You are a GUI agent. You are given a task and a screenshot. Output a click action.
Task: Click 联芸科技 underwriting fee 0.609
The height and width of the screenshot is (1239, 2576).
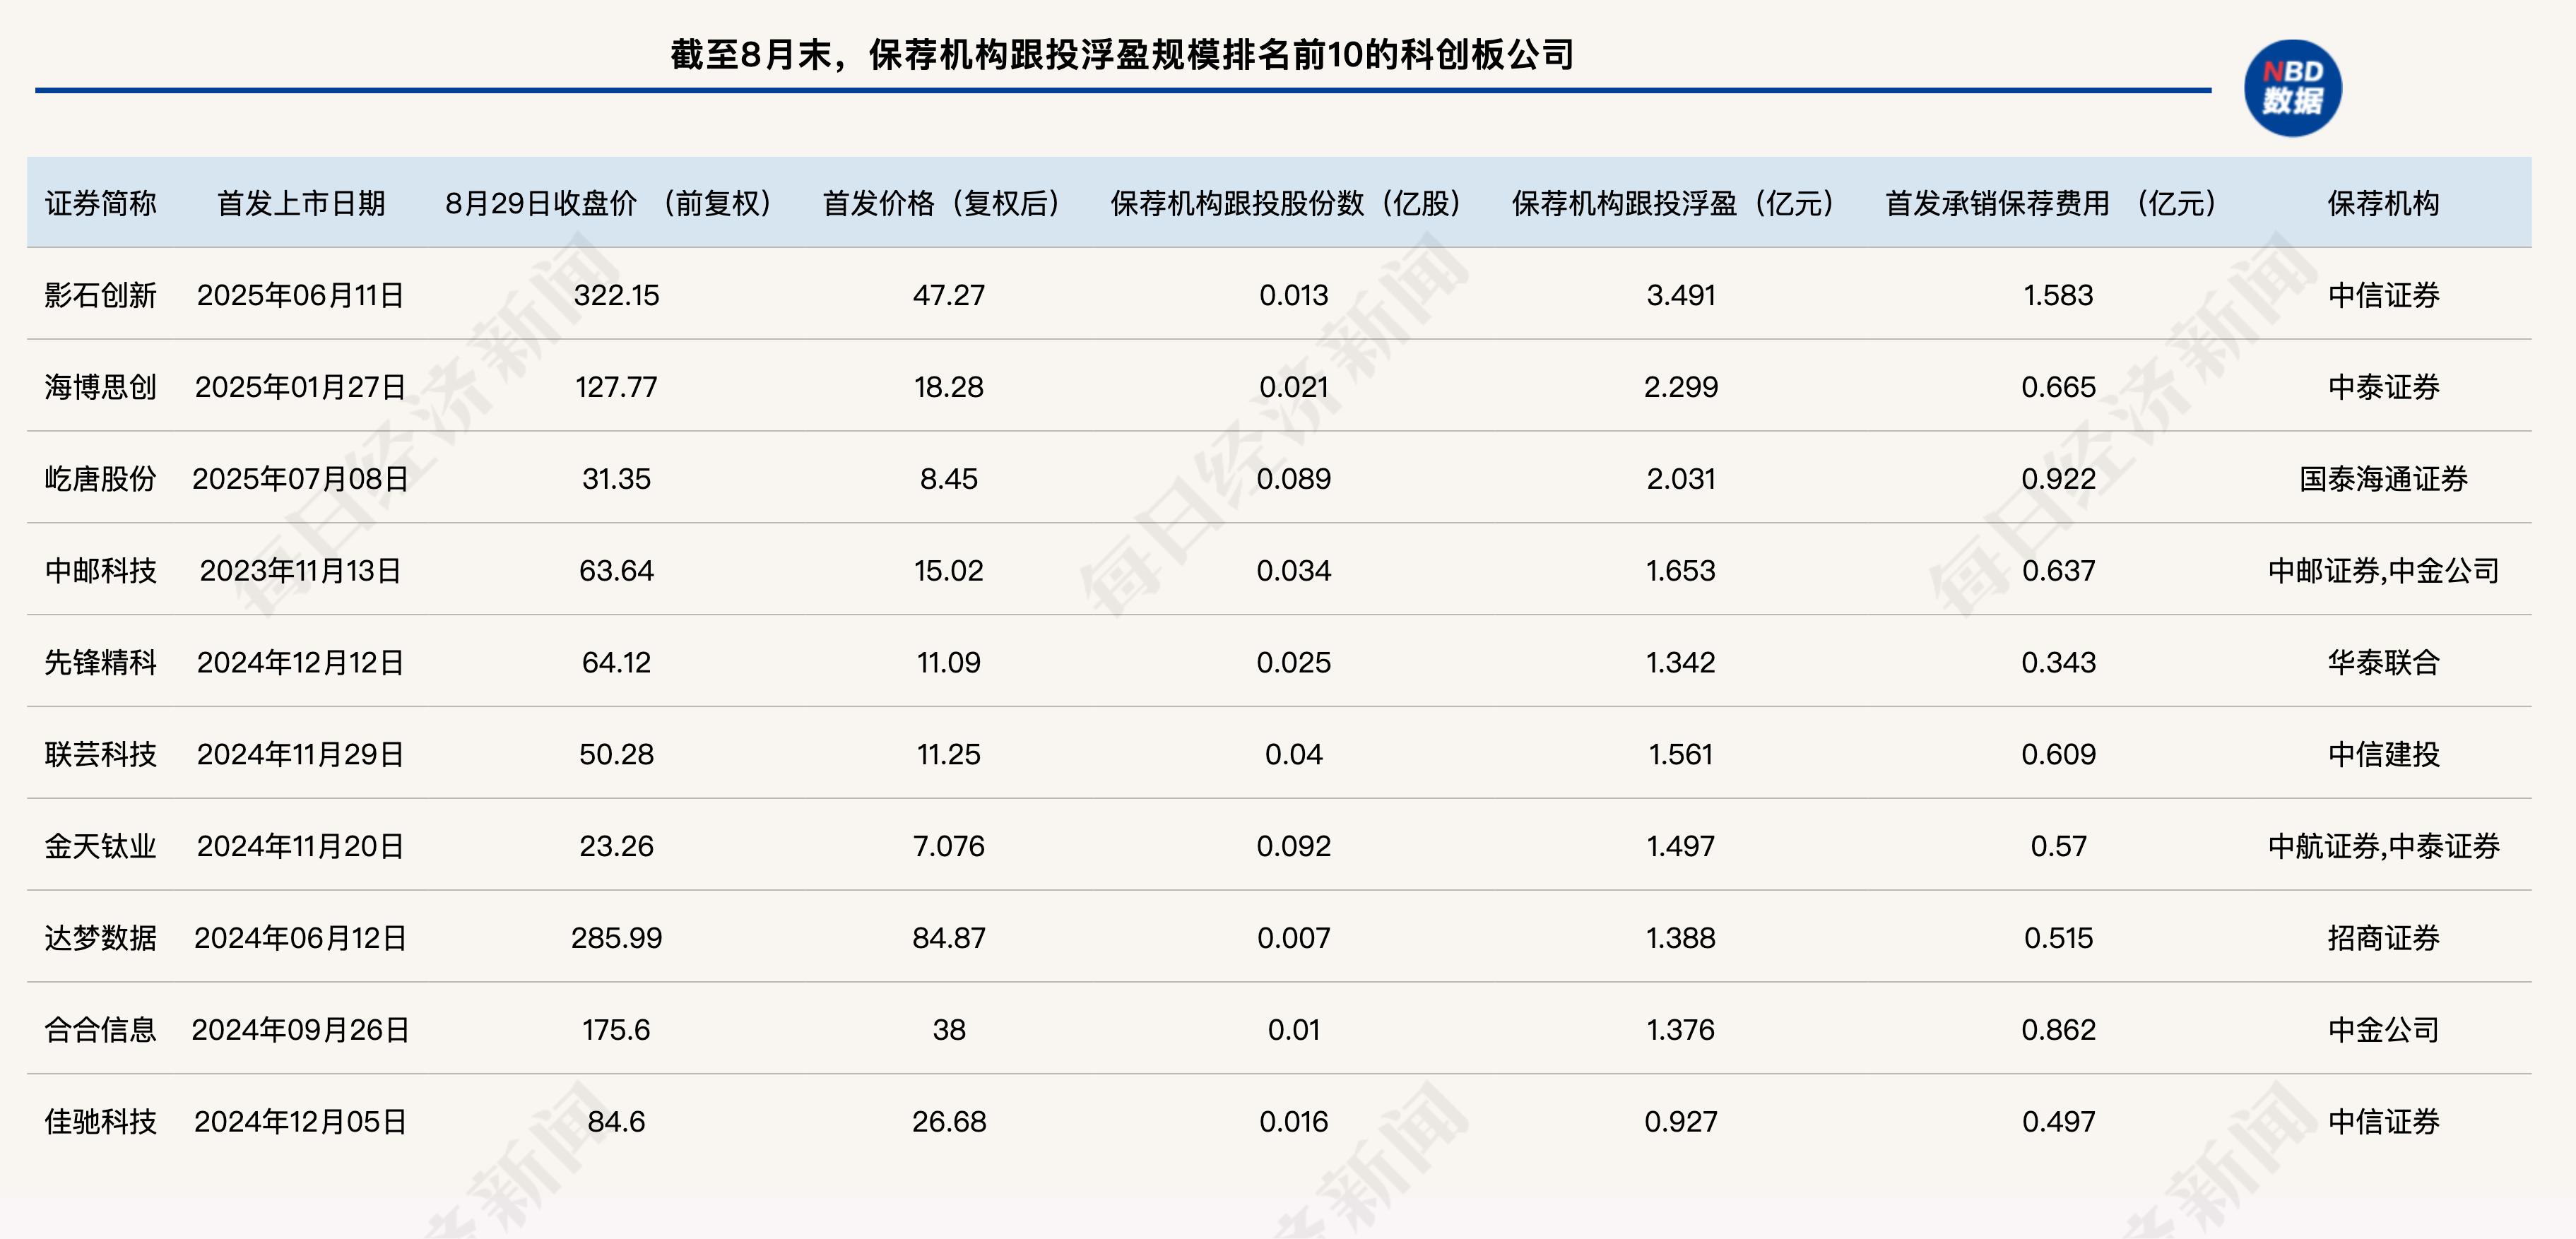coord(2062,754)
